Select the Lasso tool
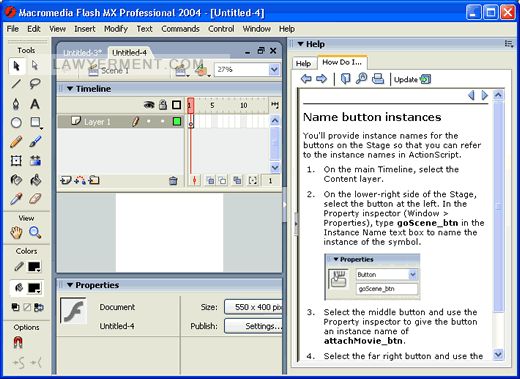The image size is (520, 379). 35,84
